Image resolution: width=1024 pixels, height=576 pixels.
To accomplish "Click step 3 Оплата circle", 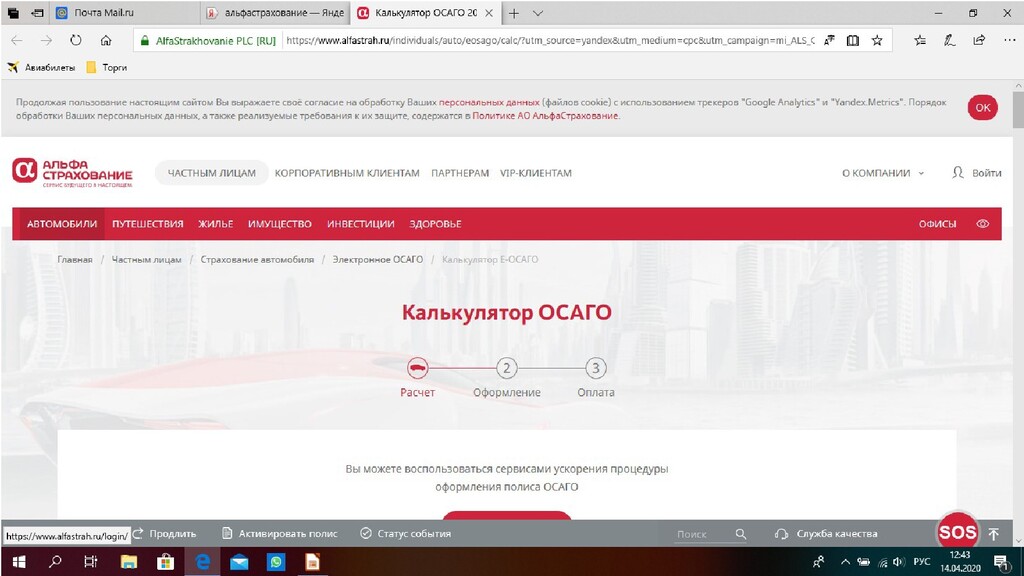I will [596, 368].
